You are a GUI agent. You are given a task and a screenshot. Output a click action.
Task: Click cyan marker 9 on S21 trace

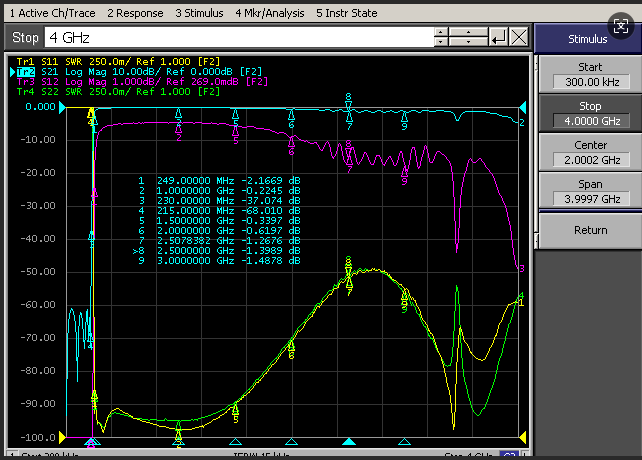pos(404,120)
